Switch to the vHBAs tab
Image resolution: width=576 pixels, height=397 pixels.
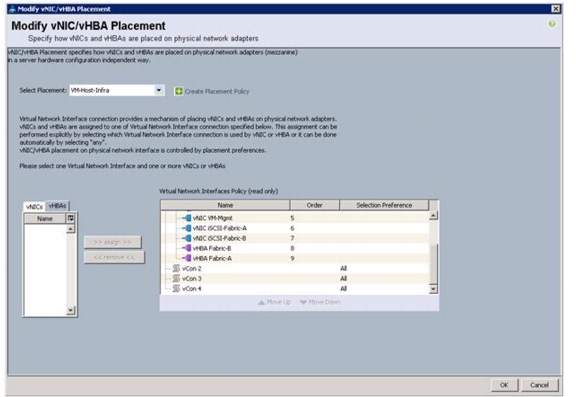click(x=57, y=206)
